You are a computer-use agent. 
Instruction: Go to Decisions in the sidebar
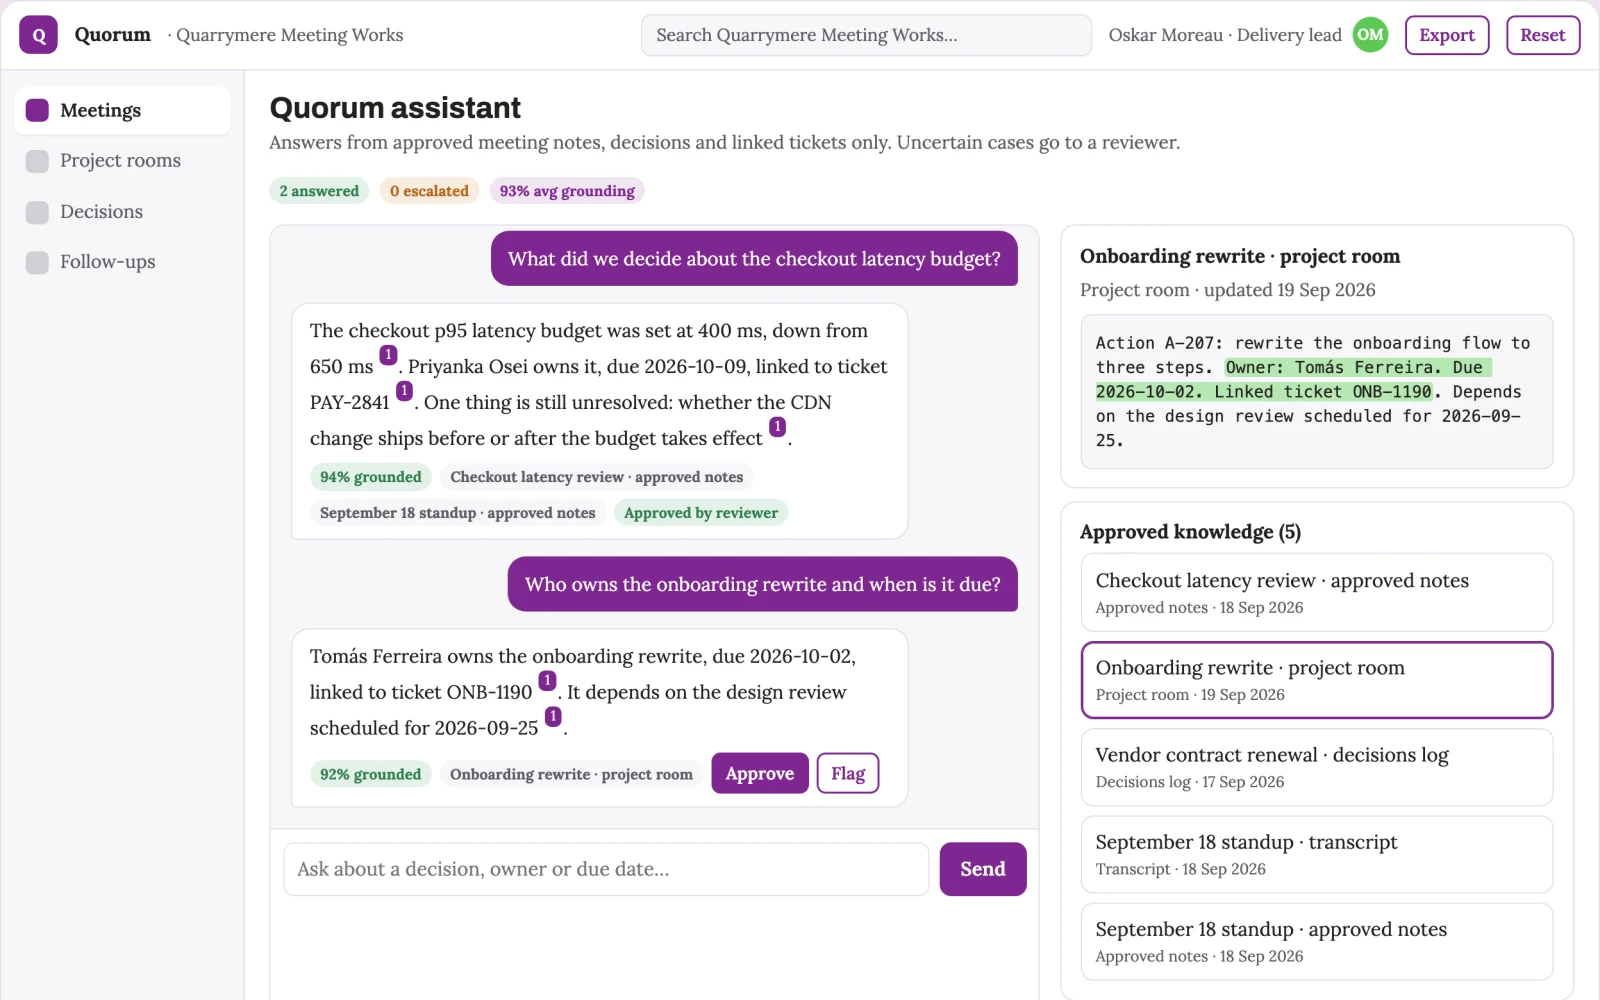tap(123, 211)
